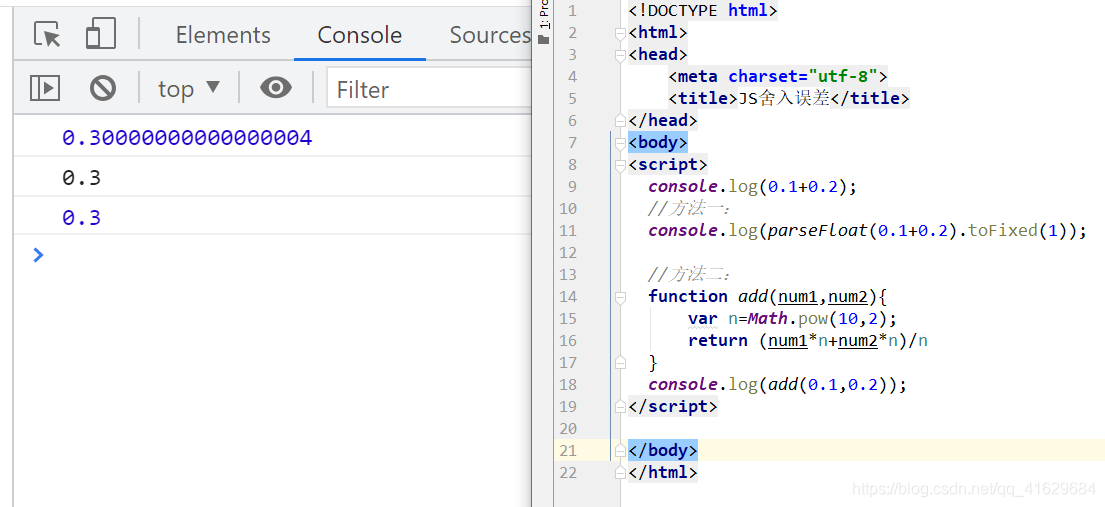Collapse the add function fold marker
This screenshot has width=1105, height=507.
point(620,297)
